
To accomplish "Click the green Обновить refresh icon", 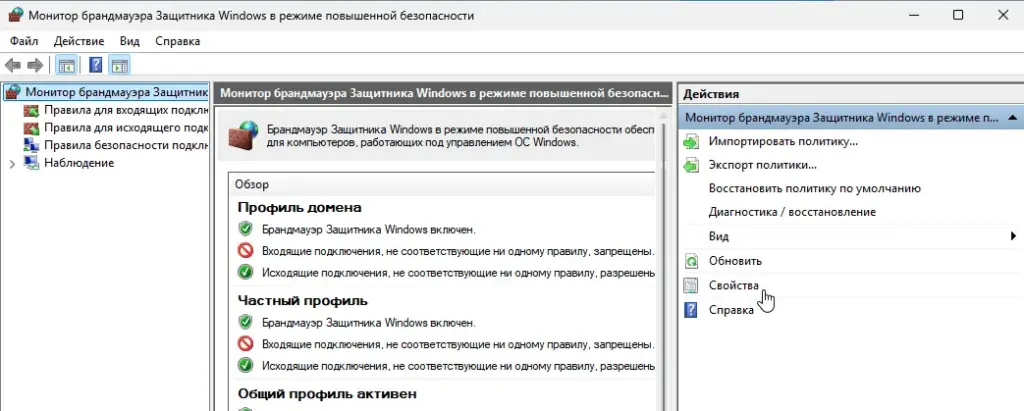I will pyautogui.click(x=691, y=261).
